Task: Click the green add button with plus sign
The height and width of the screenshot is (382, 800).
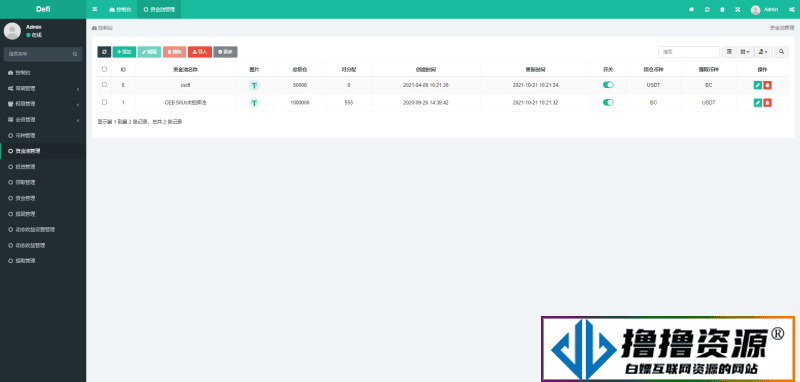Action: coord(124,52)
